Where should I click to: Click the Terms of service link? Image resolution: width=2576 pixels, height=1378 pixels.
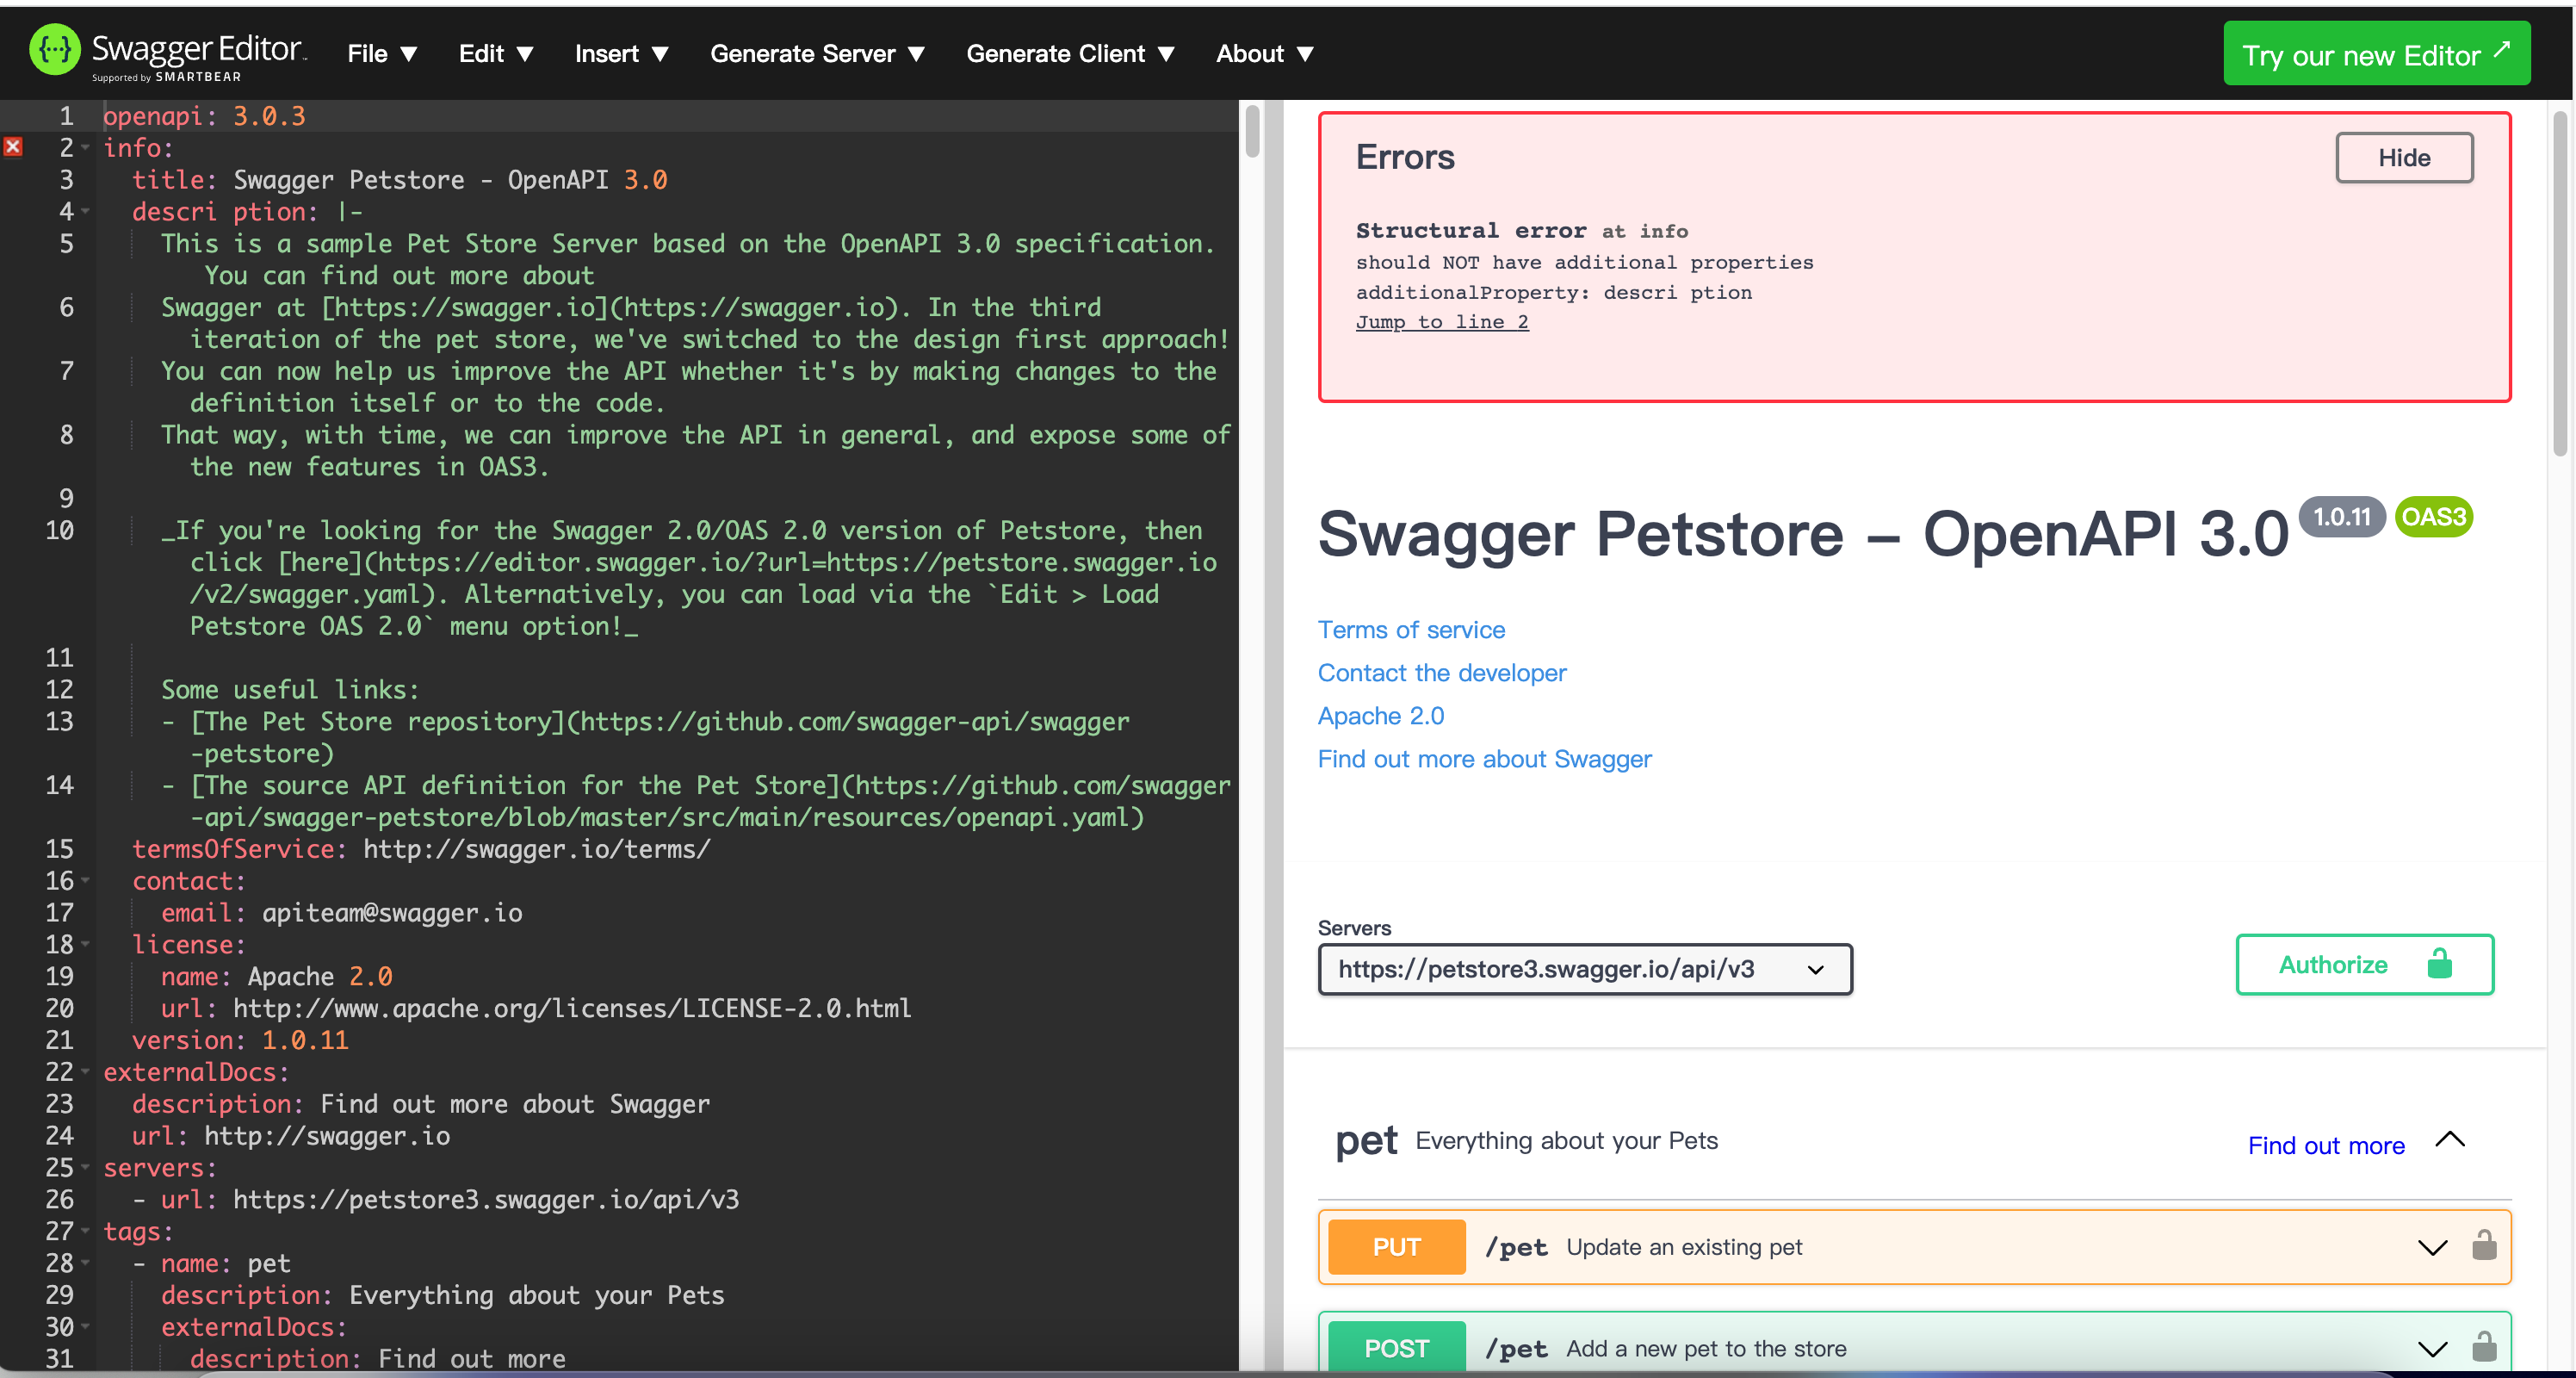[x=1410, y=629]
